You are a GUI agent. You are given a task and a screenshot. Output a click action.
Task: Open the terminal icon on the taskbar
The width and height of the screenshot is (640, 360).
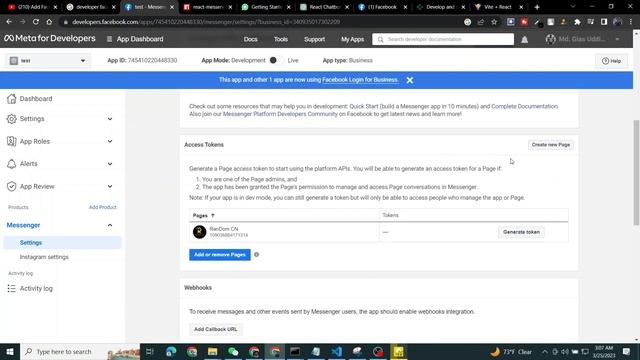pyautogui.click(x=295, y=351)
